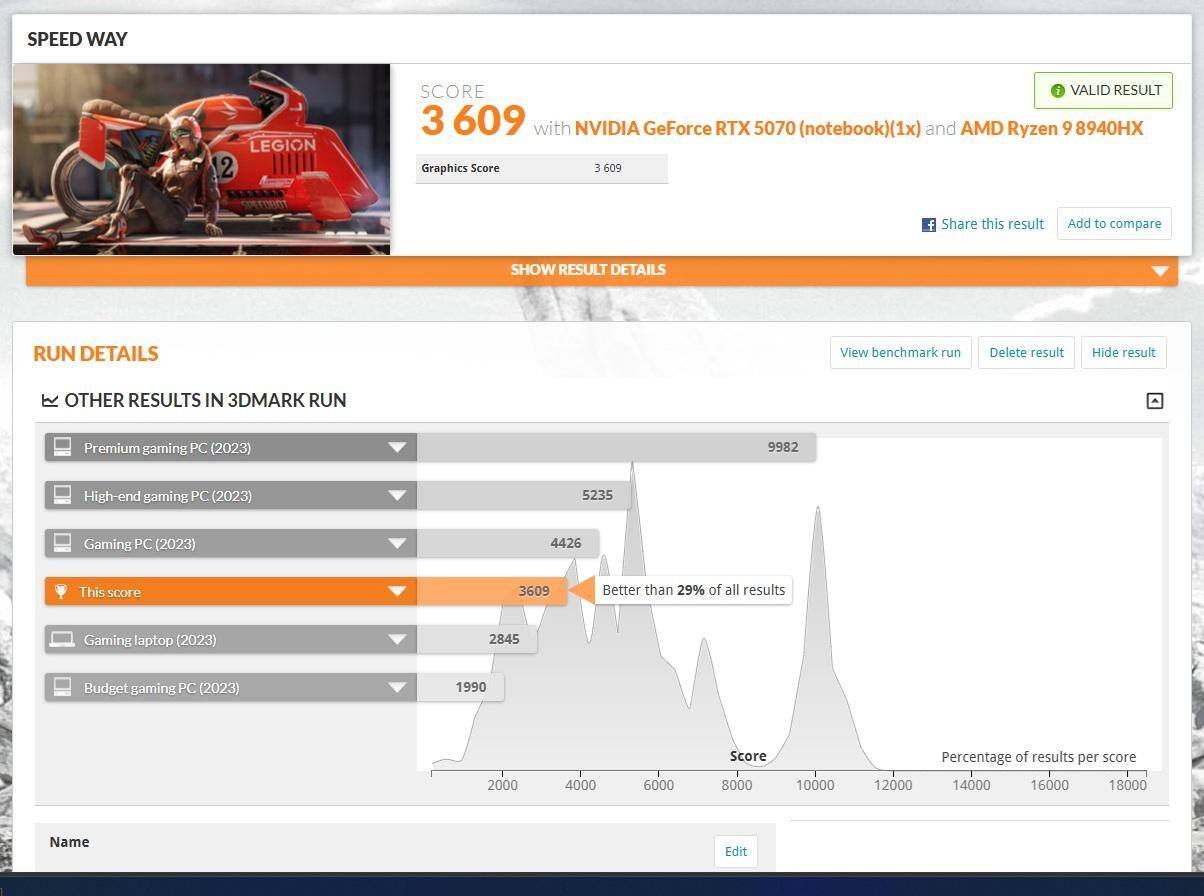This screenshot has height=896, width=1204.
Task: Expand the Budget gaming PC (2023) row arrow
Action: 397,688
